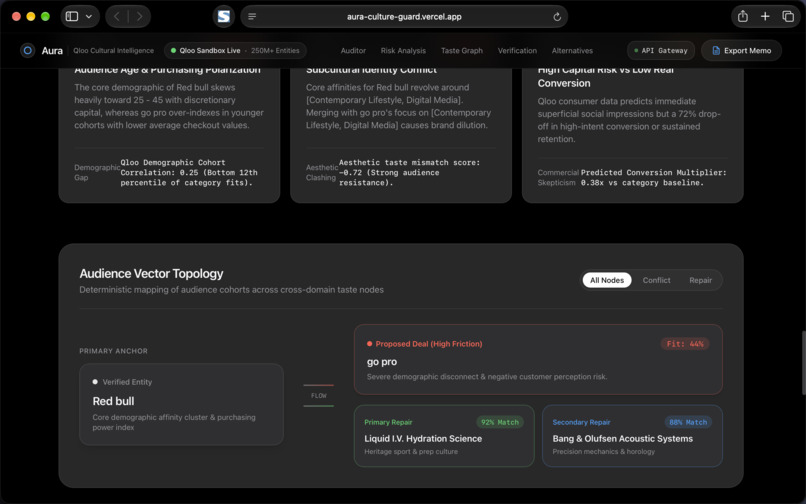Go forward with the browser forward arrow
This screenshot has width=806, height=504.
tap(139, 16)
